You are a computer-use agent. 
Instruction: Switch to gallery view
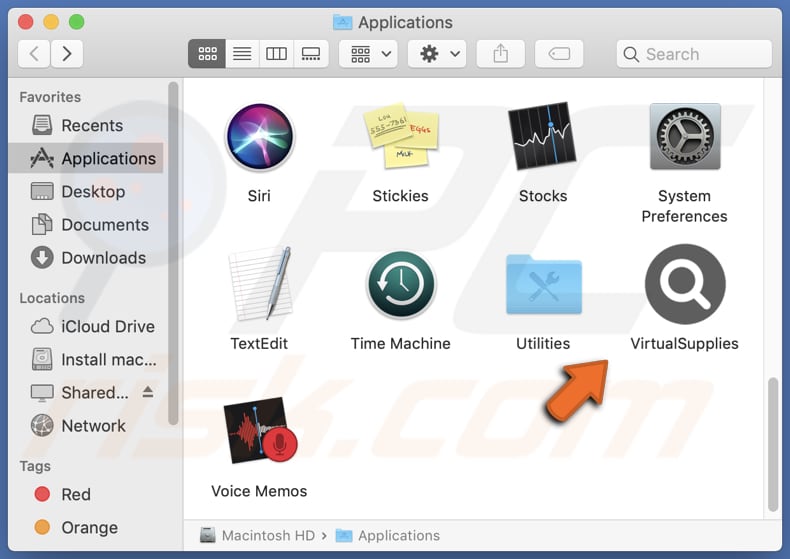pyautogui.click(x=311, y=53)
